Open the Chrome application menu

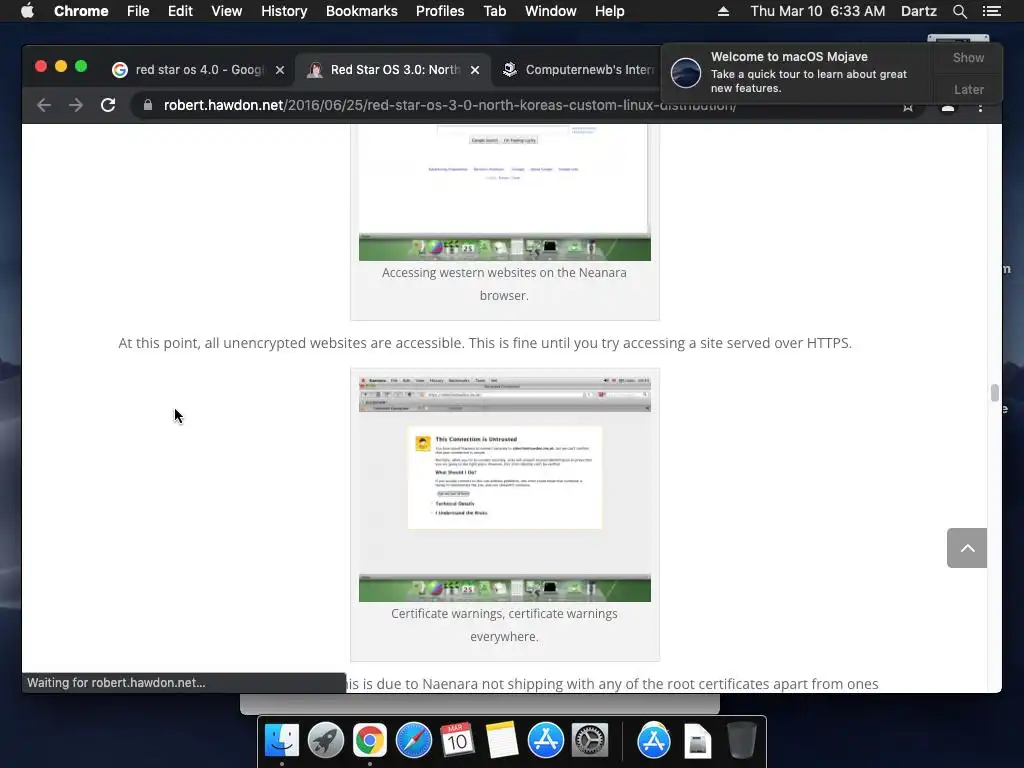point(81,11)
